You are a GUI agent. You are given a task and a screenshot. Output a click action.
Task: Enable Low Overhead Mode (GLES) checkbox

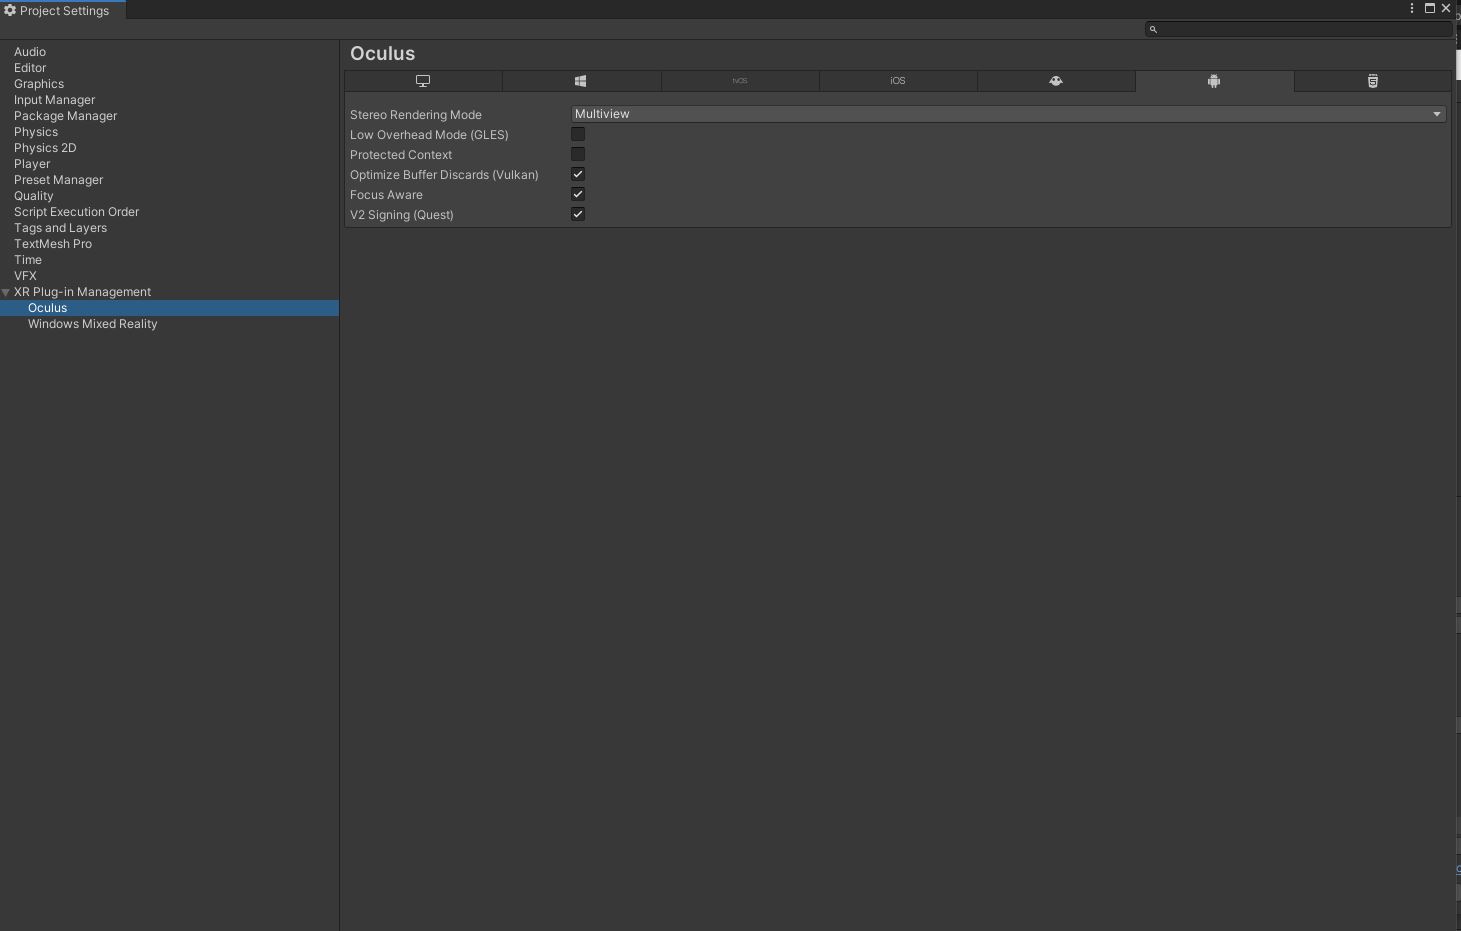(578, 134)
